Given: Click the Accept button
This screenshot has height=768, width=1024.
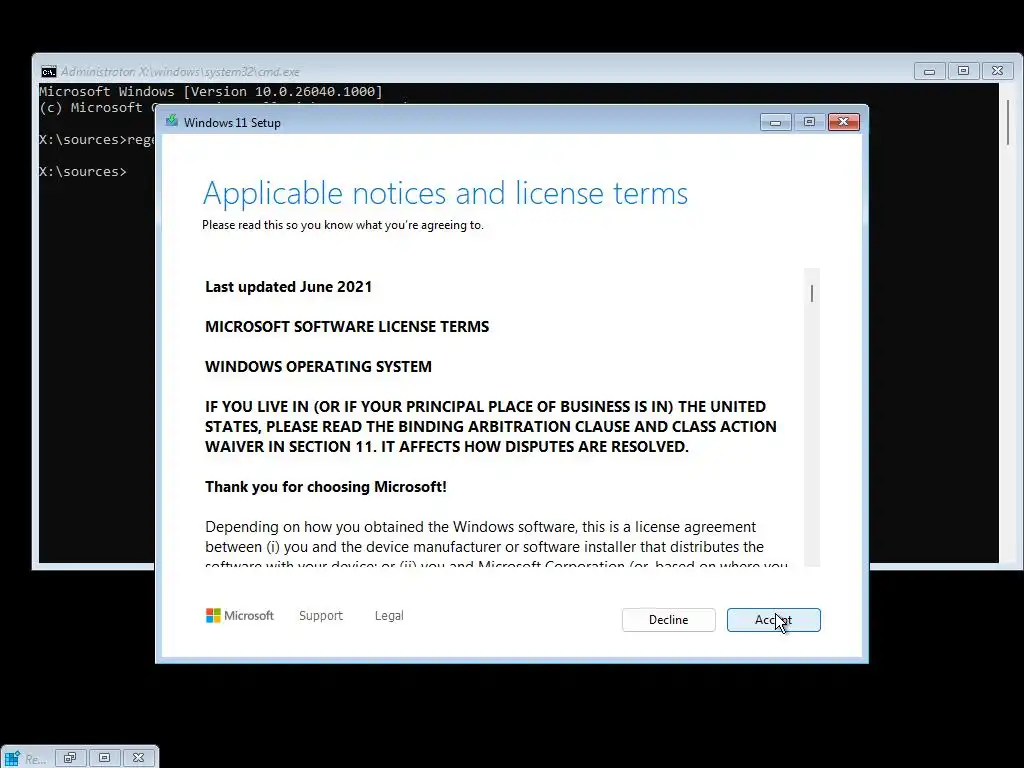Looking at the screenshot, I should point(773,620).
